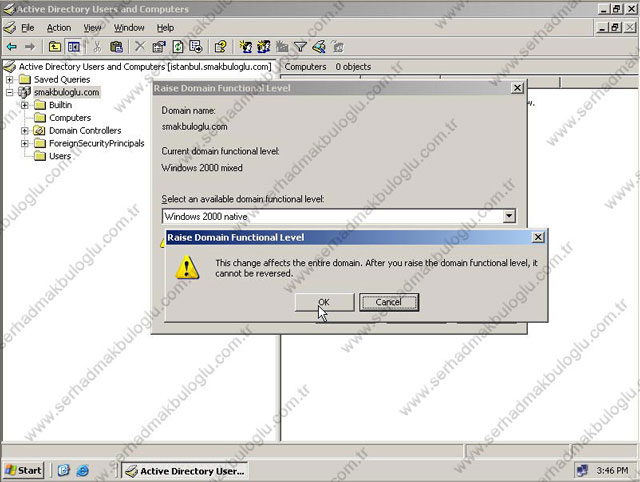This screenshot has width=640, height=482.
Task: Click the Create new organizational unit icon
Action: [282, 47]
